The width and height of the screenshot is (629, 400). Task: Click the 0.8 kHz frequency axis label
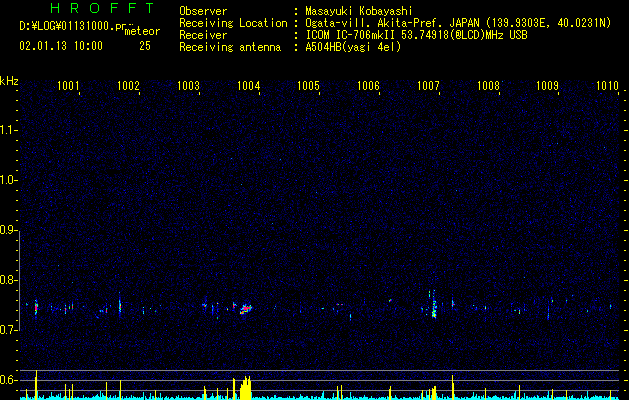(x=9, y=280)
